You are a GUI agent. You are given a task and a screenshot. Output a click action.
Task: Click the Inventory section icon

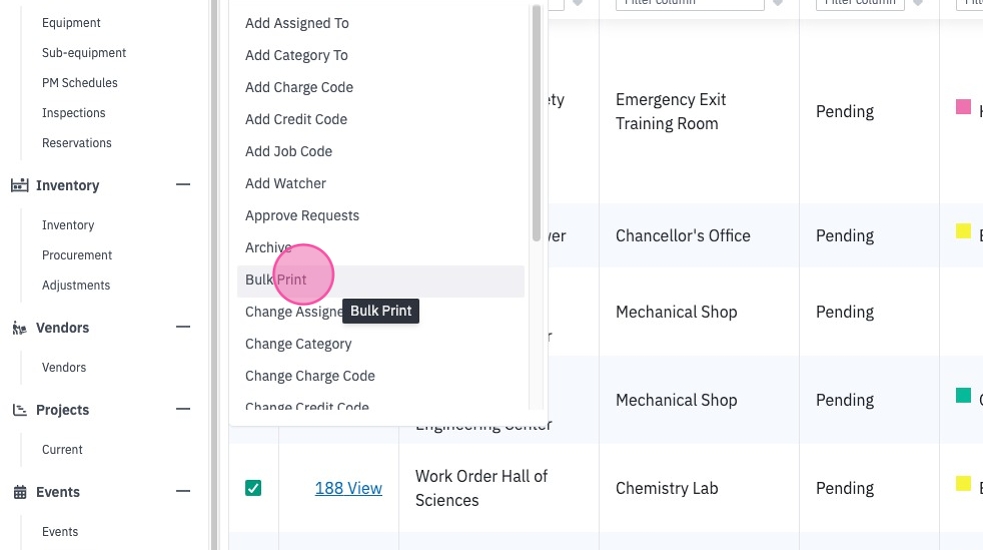pos(19,185)
